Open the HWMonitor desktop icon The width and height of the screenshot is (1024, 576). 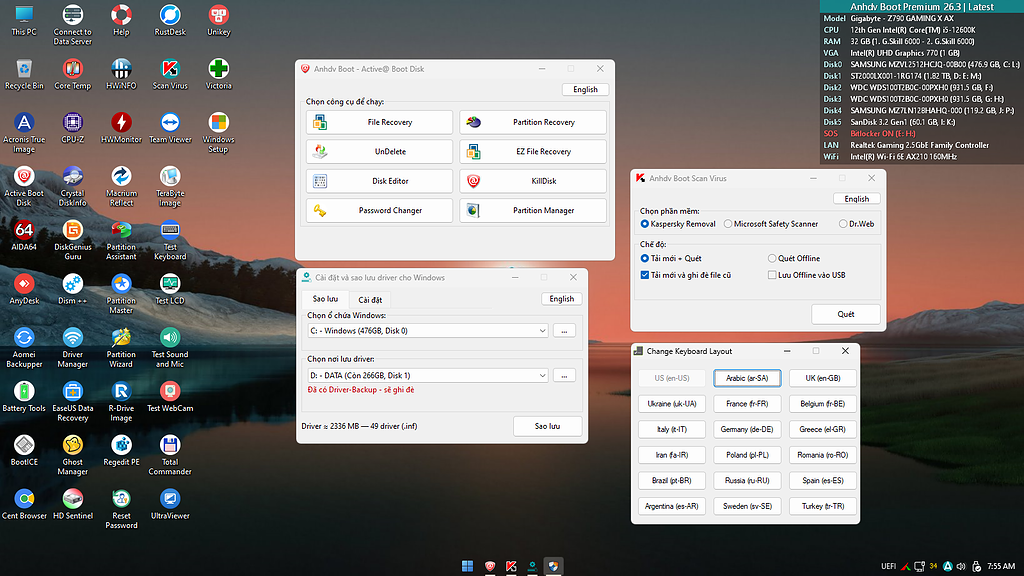click(x=121, y=127)
